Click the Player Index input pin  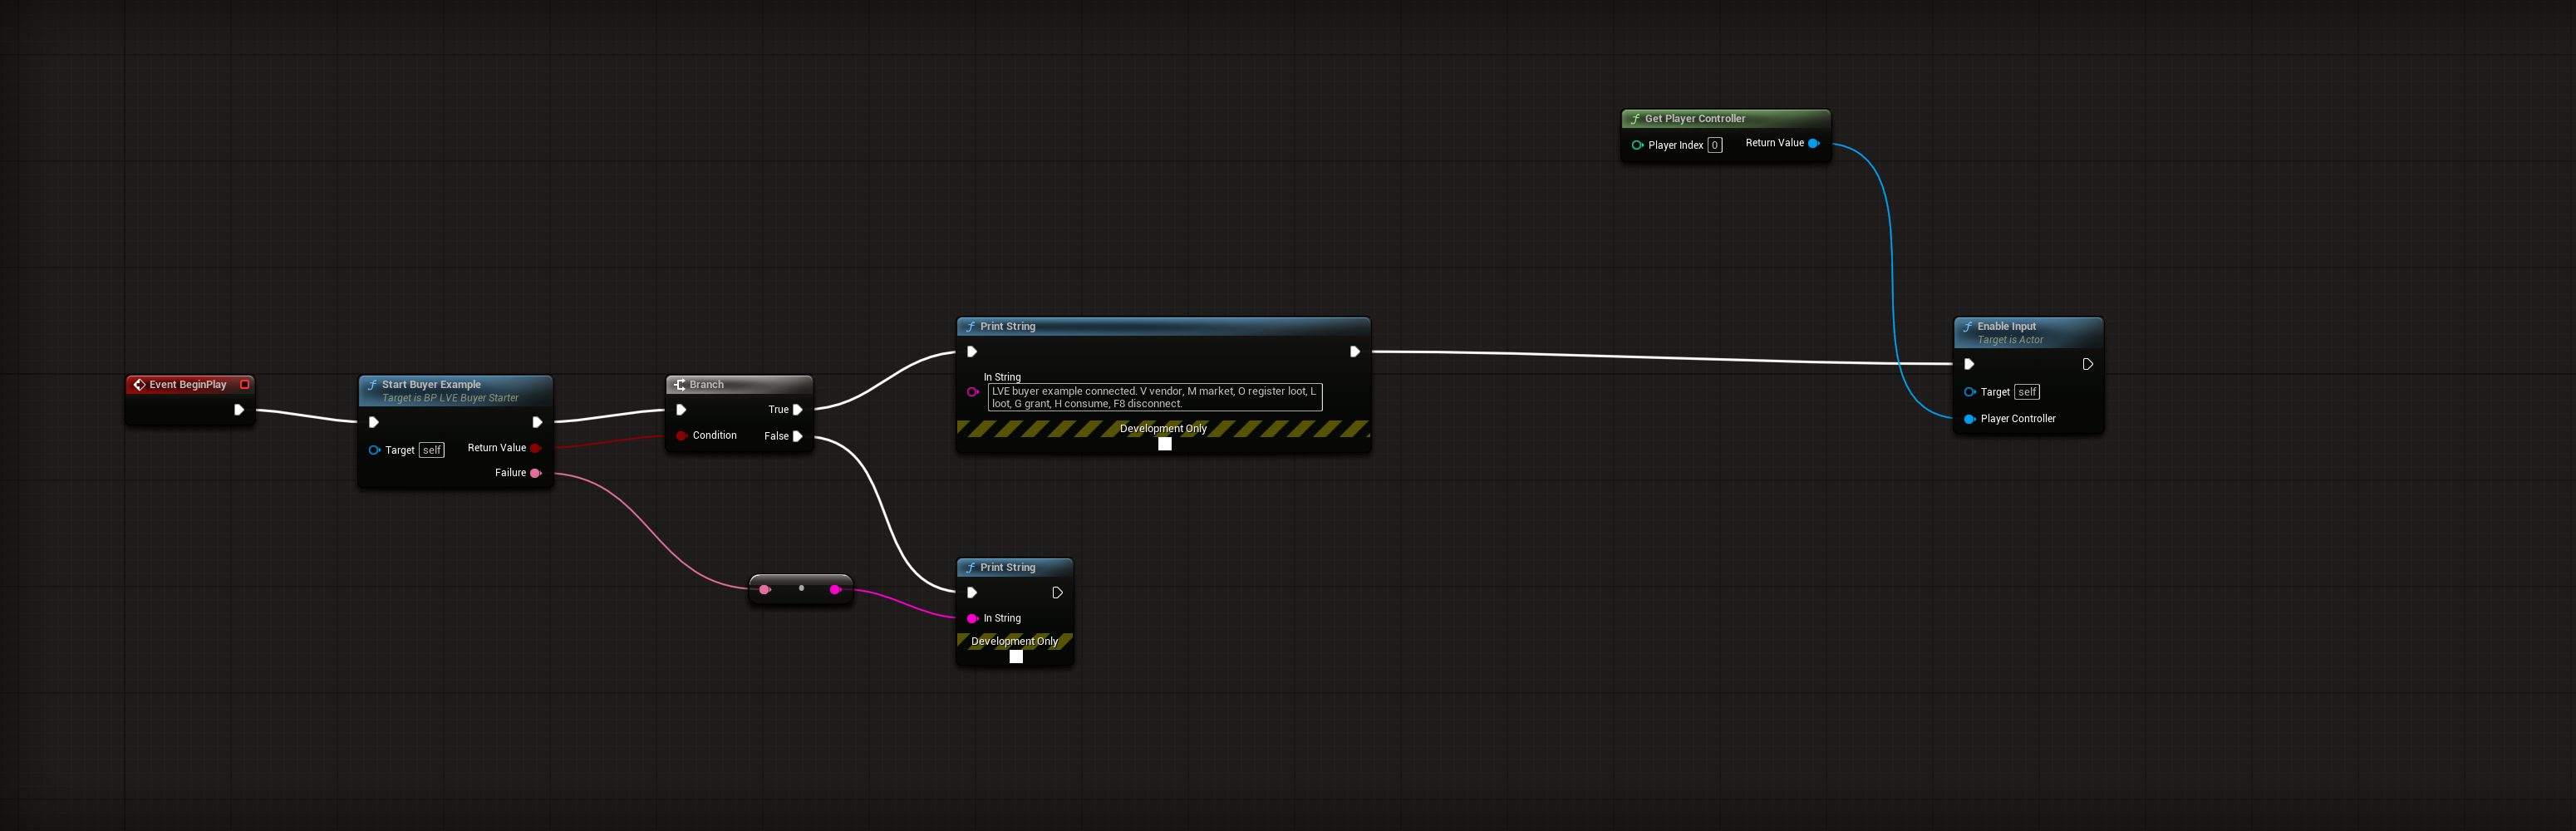pos(1637,145)
